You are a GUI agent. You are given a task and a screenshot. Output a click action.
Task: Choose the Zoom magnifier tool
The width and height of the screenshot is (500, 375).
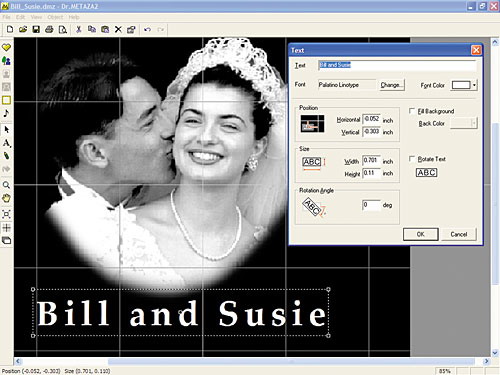tap(6, 185)
